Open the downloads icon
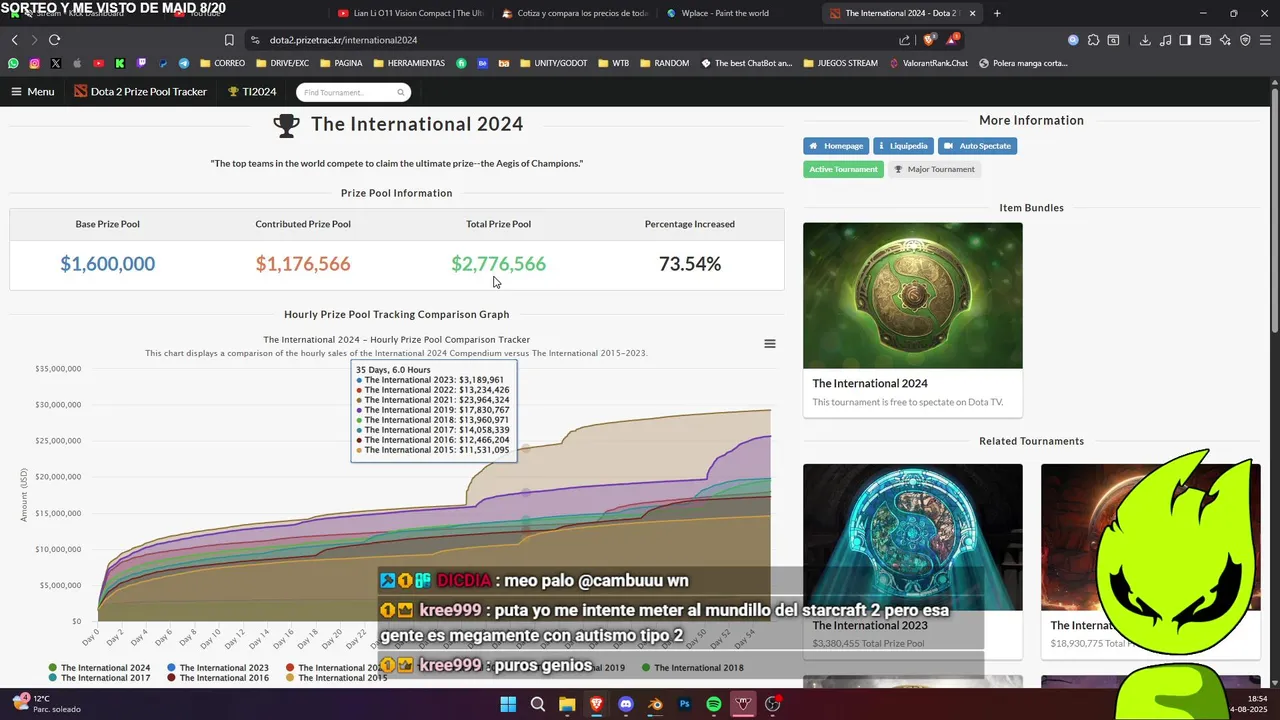 point(1145,40)
